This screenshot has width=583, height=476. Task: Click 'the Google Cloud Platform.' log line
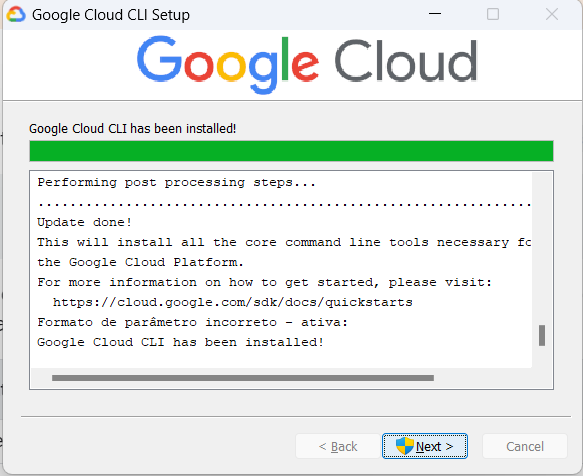coord(140,262)
